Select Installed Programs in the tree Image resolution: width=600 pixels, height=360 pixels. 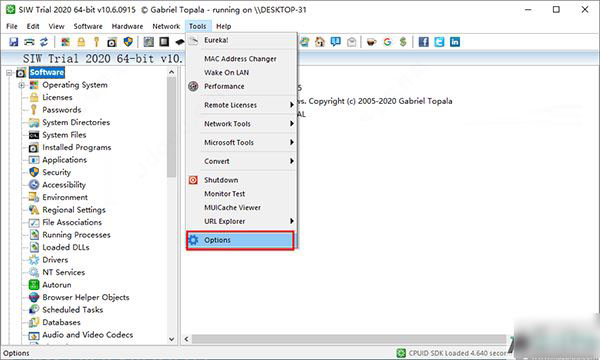77,147
